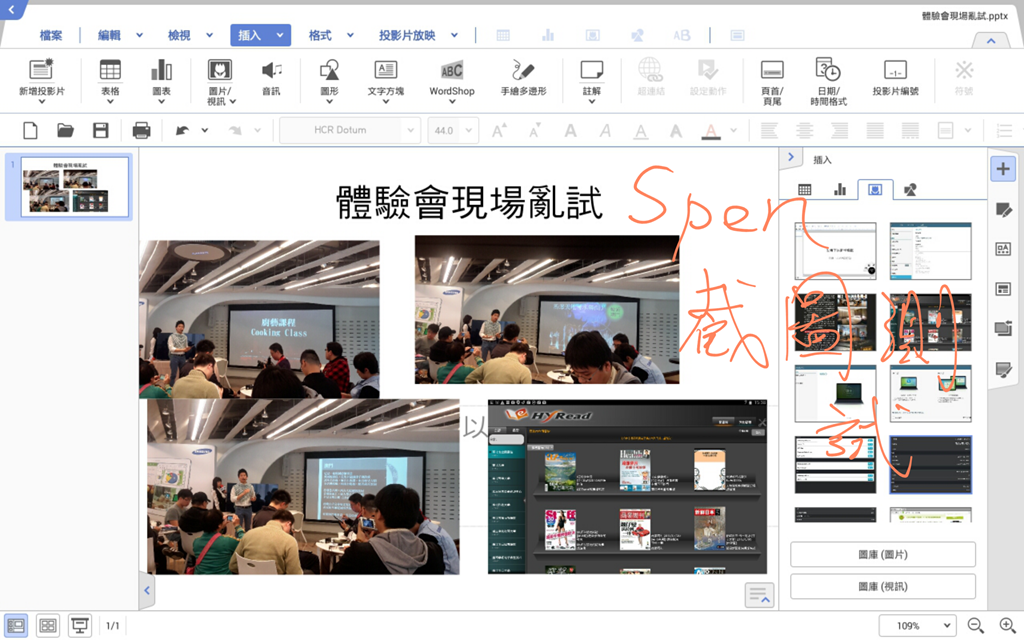The image size is (1024, 640).
Task: Expand the 圖片/視訊 picture and video dropdown
Action: [x=232, y=101]
